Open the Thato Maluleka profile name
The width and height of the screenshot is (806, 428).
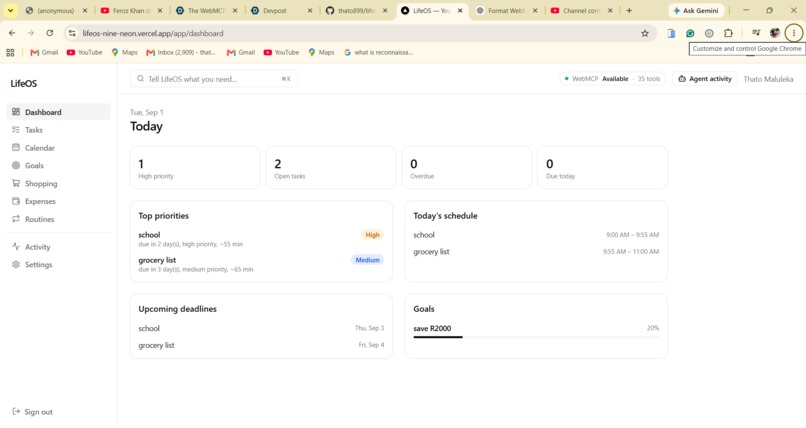768,79
